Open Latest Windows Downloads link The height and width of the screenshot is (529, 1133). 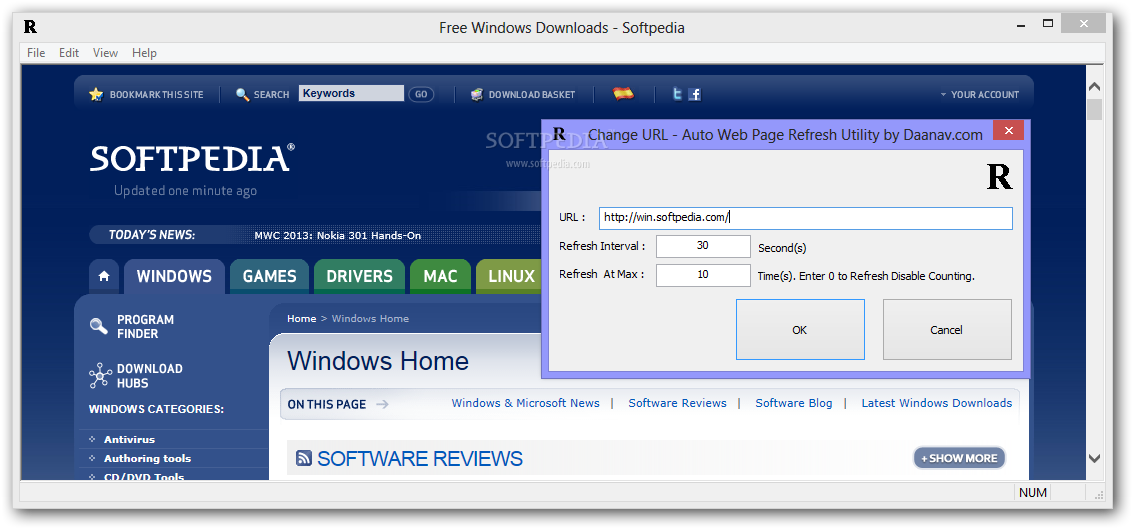pyautogui.click(x=936, y=403)
